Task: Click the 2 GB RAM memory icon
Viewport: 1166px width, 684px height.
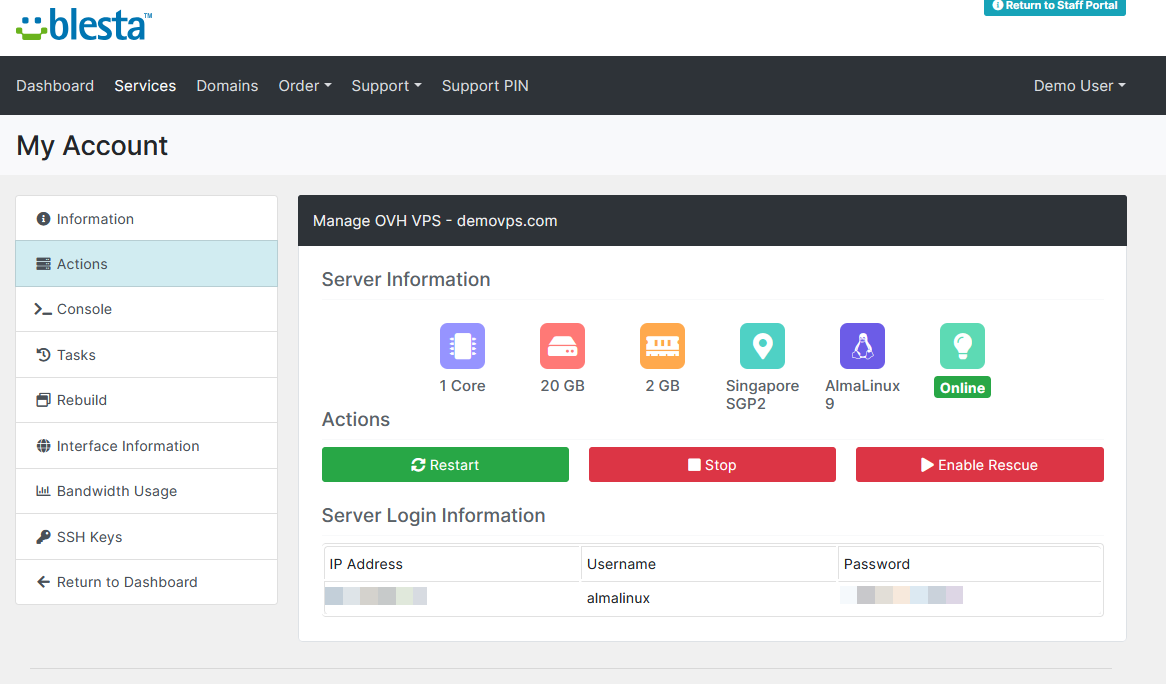Action: 662,346
